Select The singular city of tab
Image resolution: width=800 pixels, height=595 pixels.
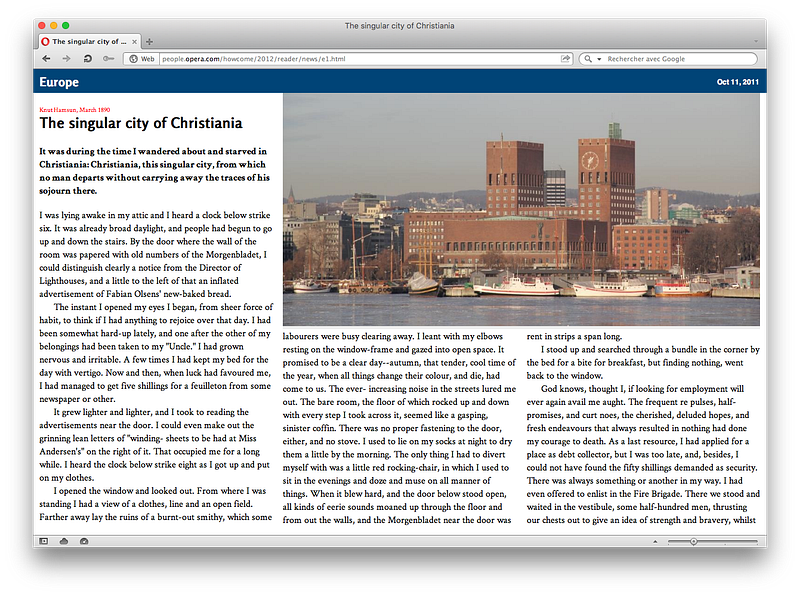click(x=85, y=42)
